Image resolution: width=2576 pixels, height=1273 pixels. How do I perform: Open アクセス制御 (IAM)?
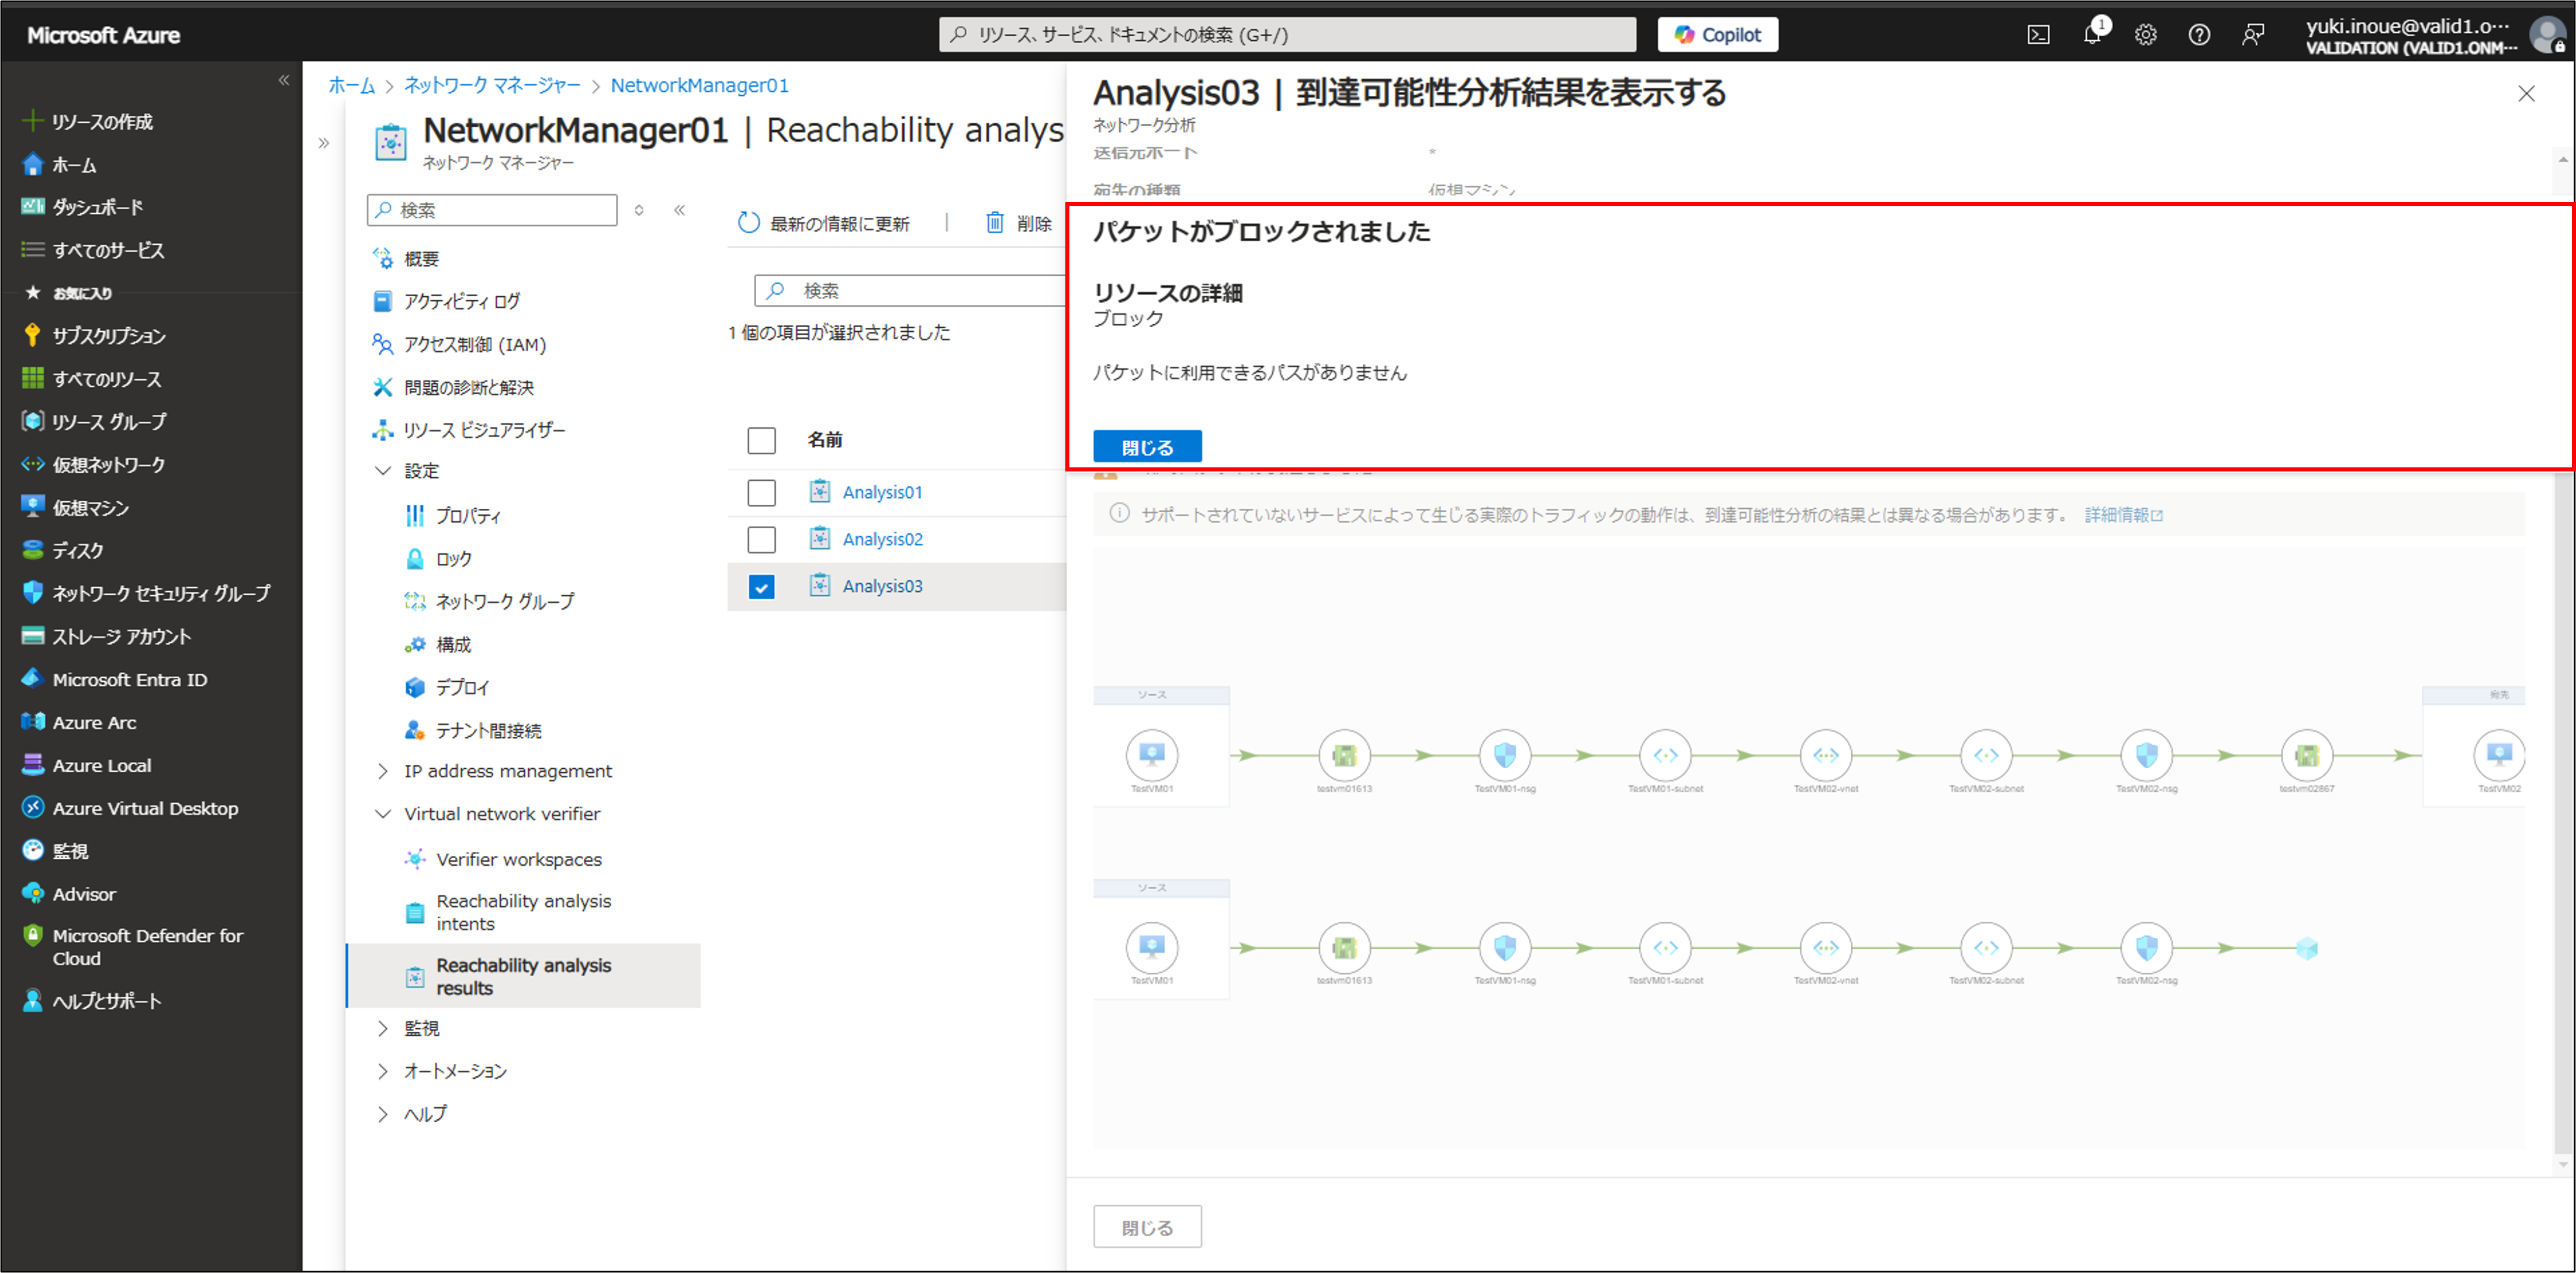tap(459, 344)
